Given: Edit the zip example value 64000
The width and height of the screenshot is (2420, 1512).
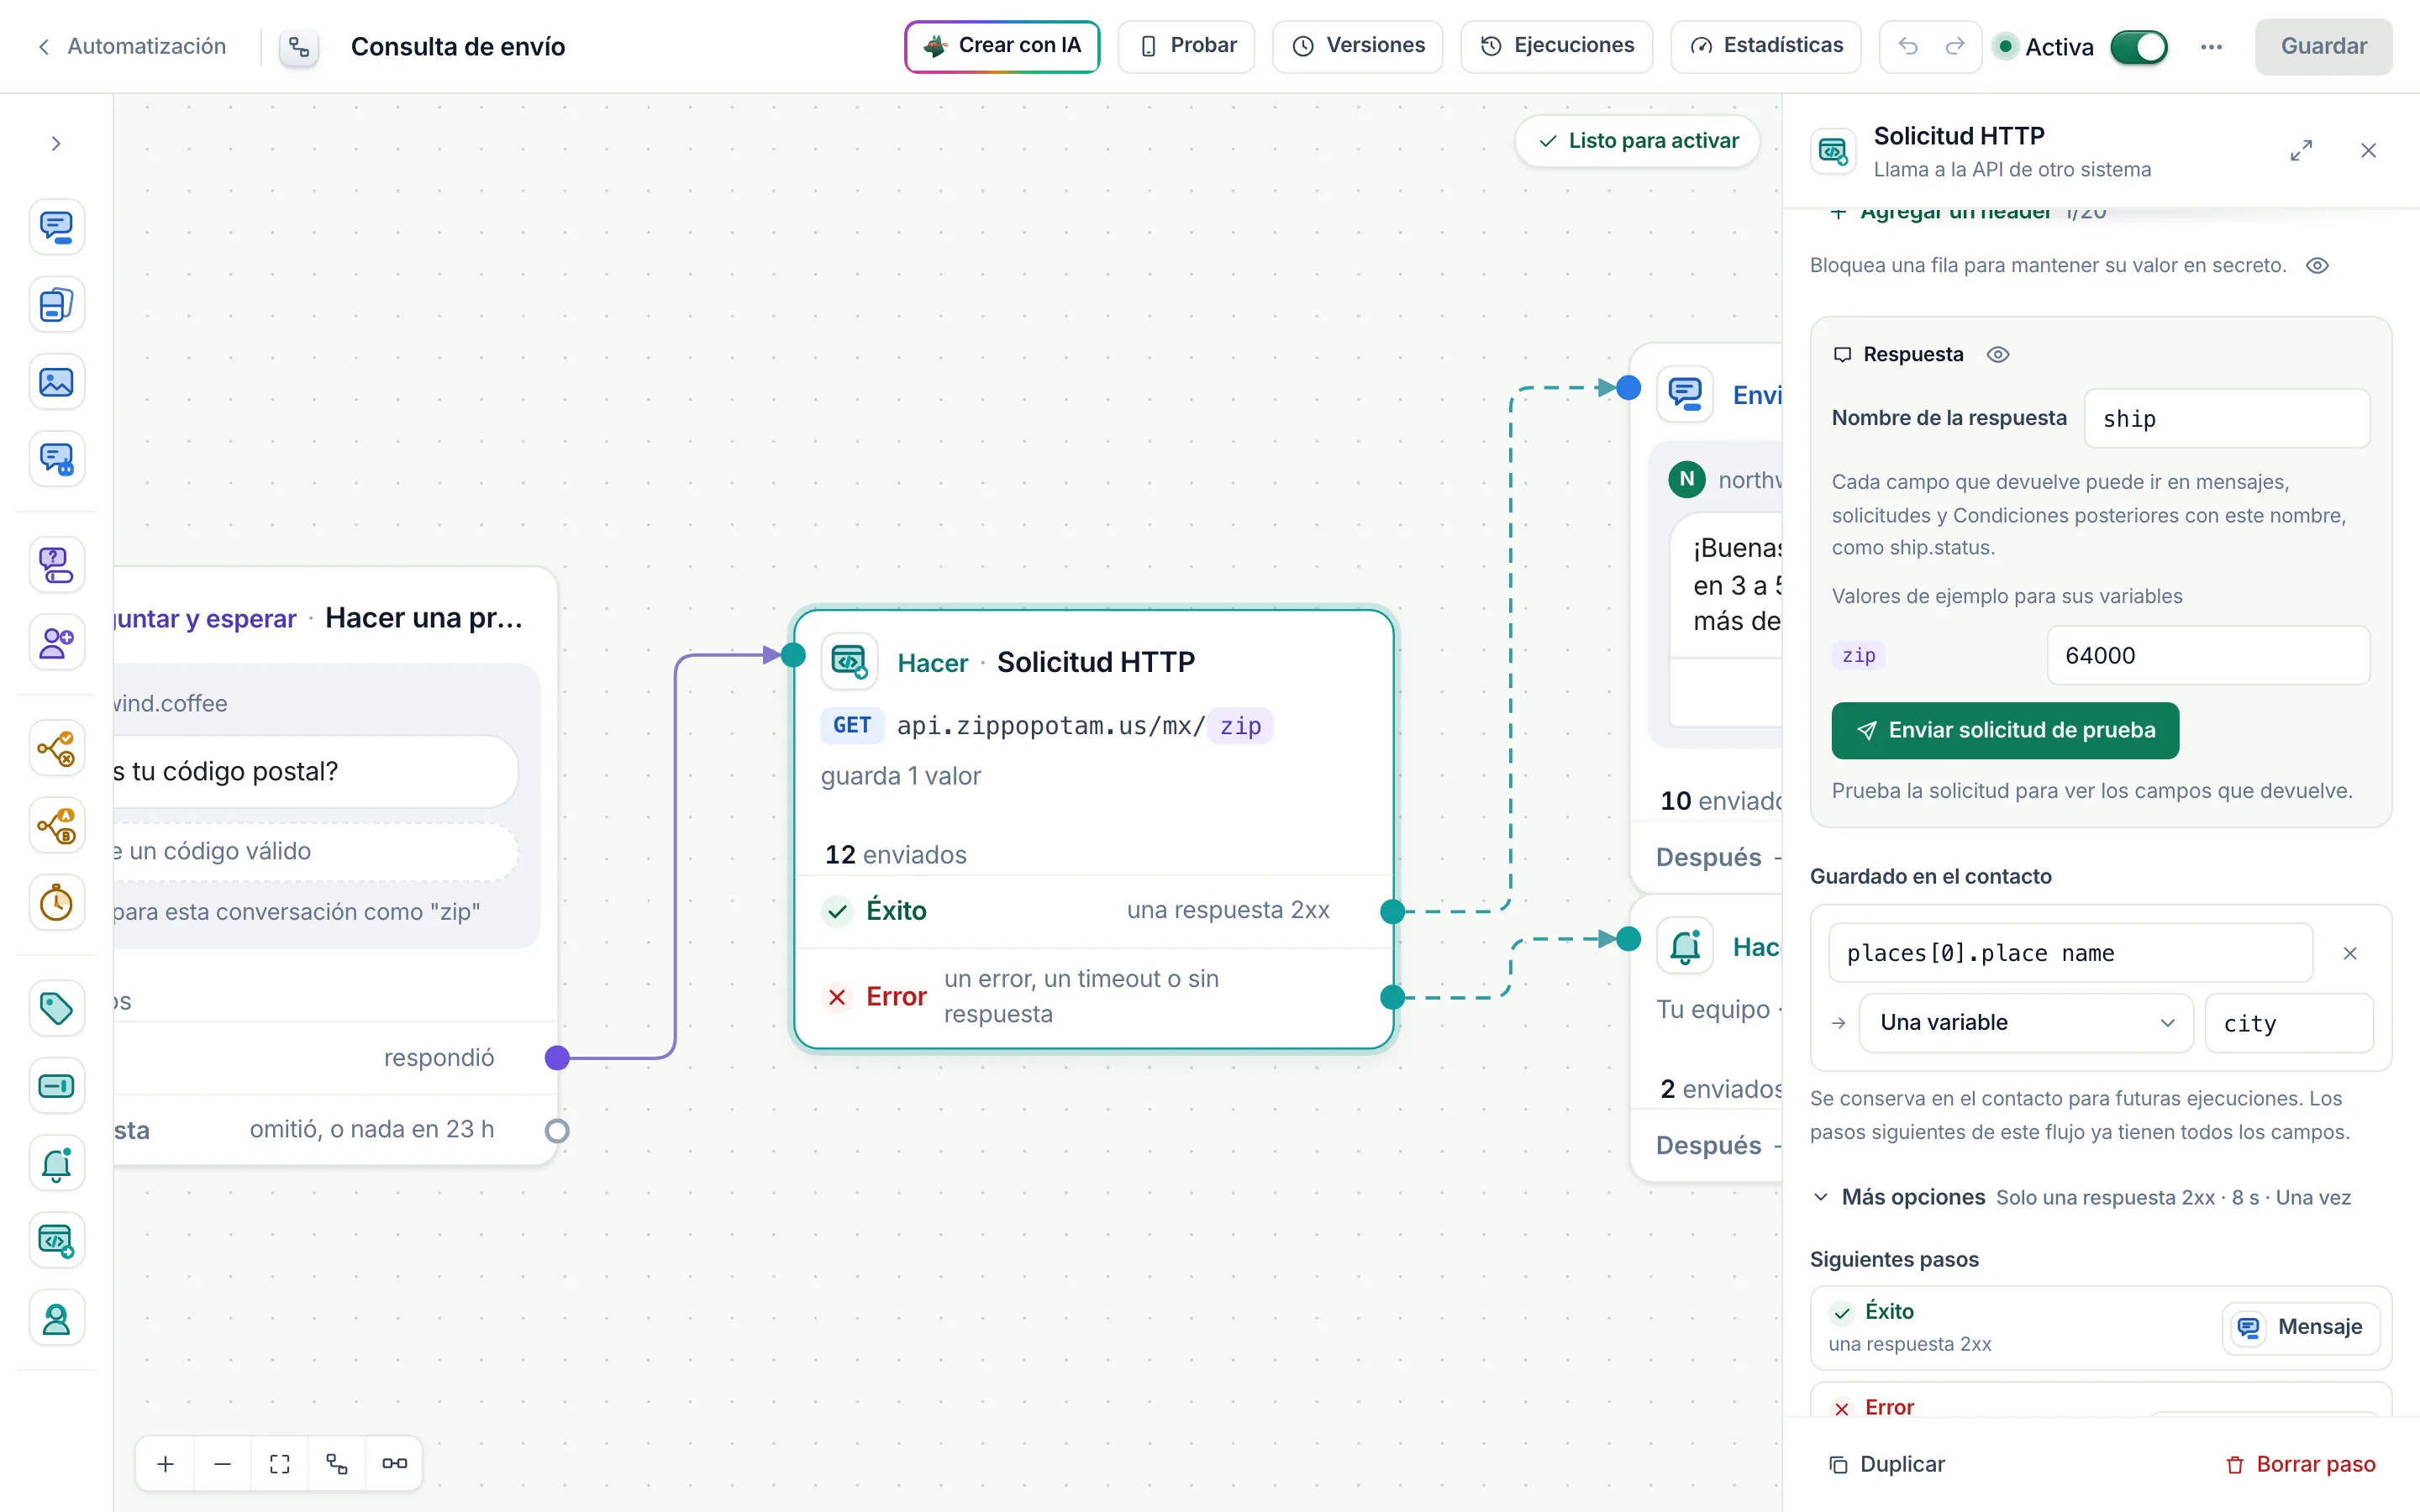Looking at the screenshot, I should click(2208, 655).
